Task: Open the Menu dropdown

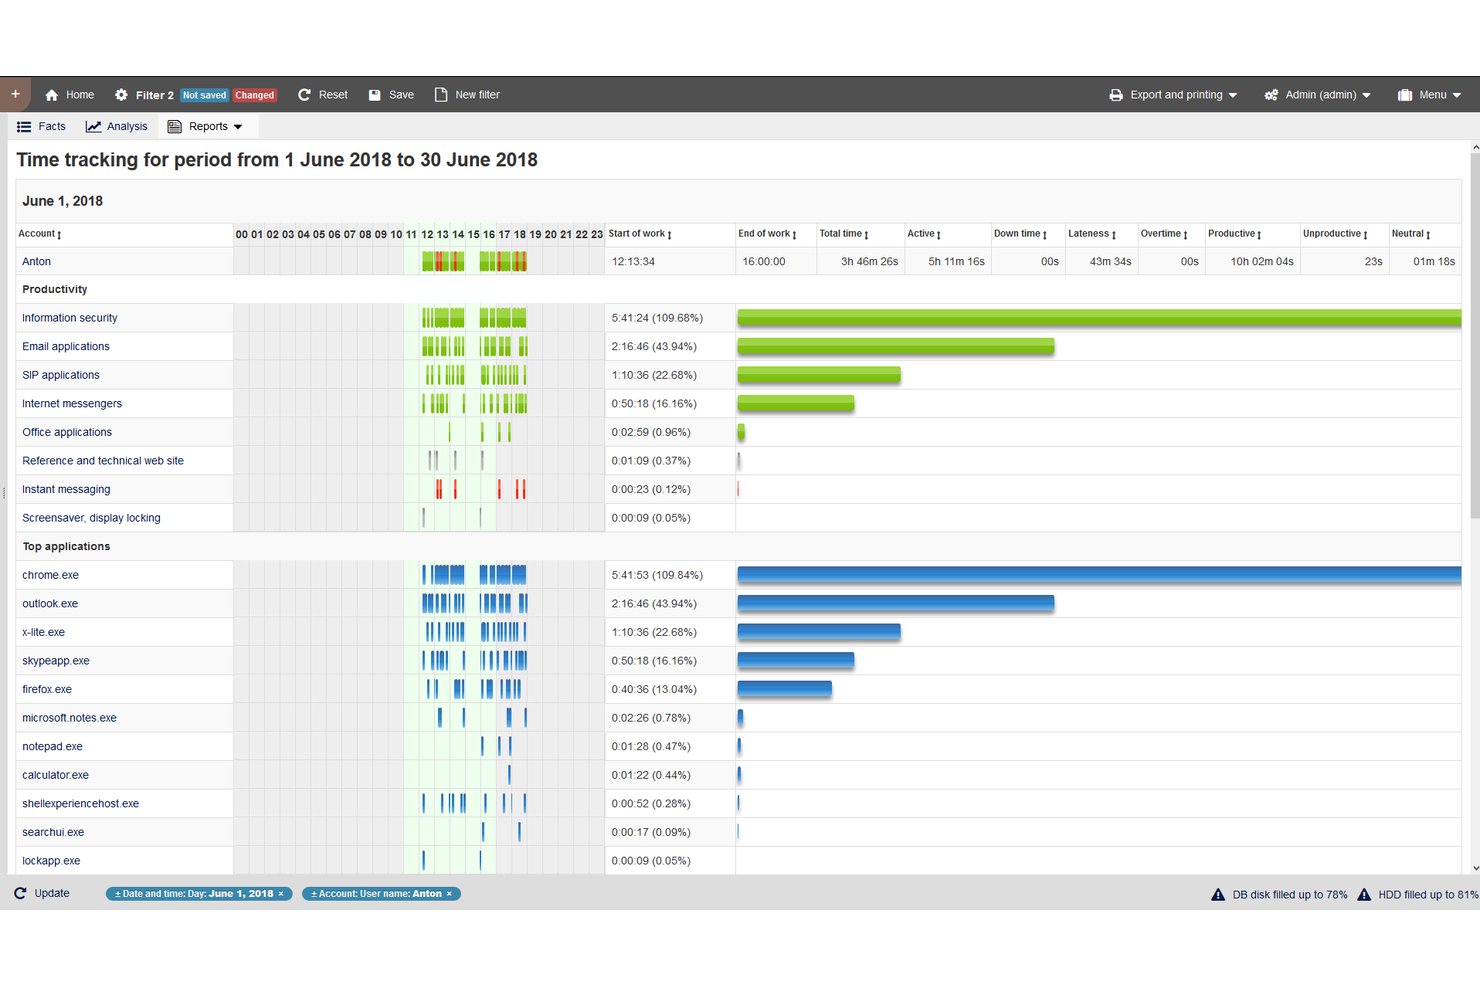Action: 1429,95
